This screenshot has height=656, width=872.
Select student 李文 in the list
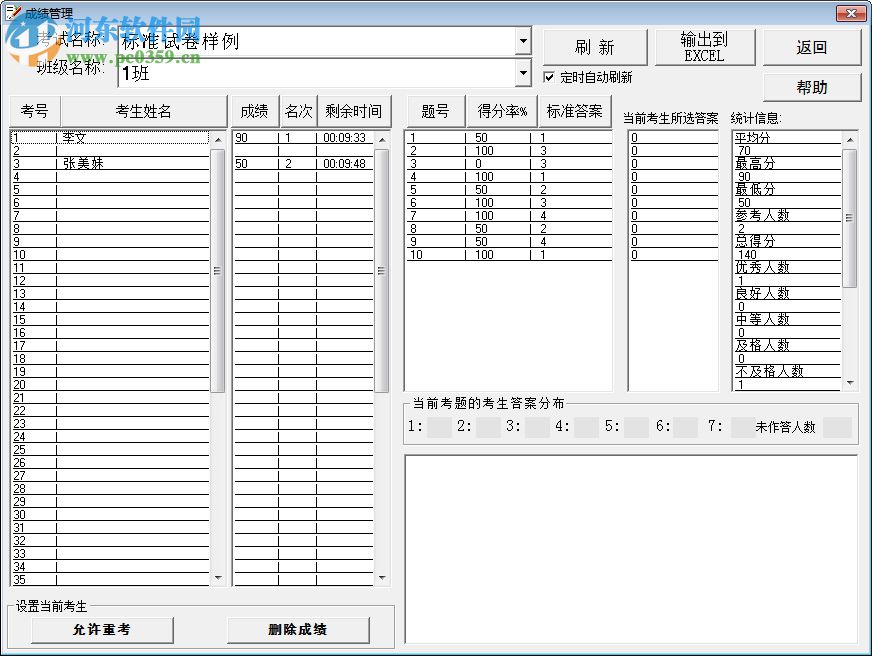[110, 137]
